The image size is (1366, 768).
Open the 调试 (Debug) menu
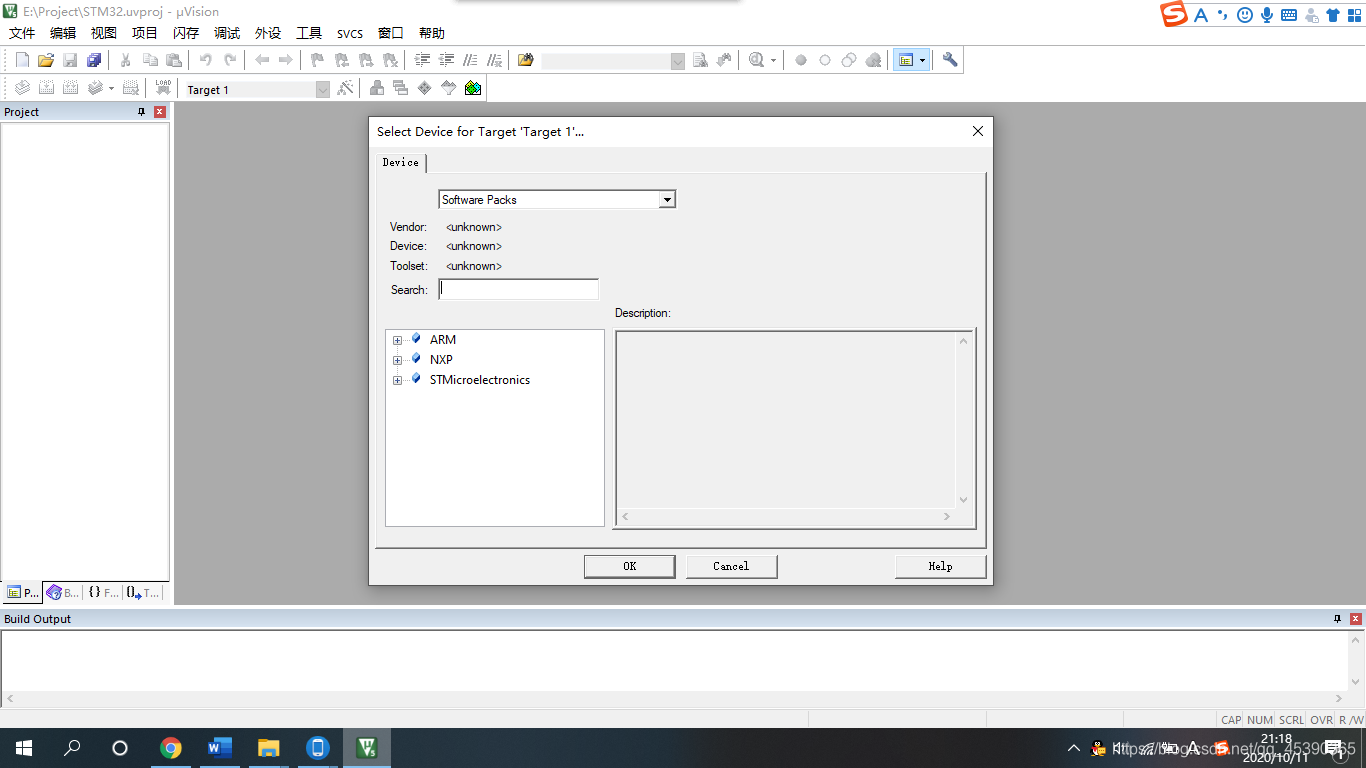point(227,33)
